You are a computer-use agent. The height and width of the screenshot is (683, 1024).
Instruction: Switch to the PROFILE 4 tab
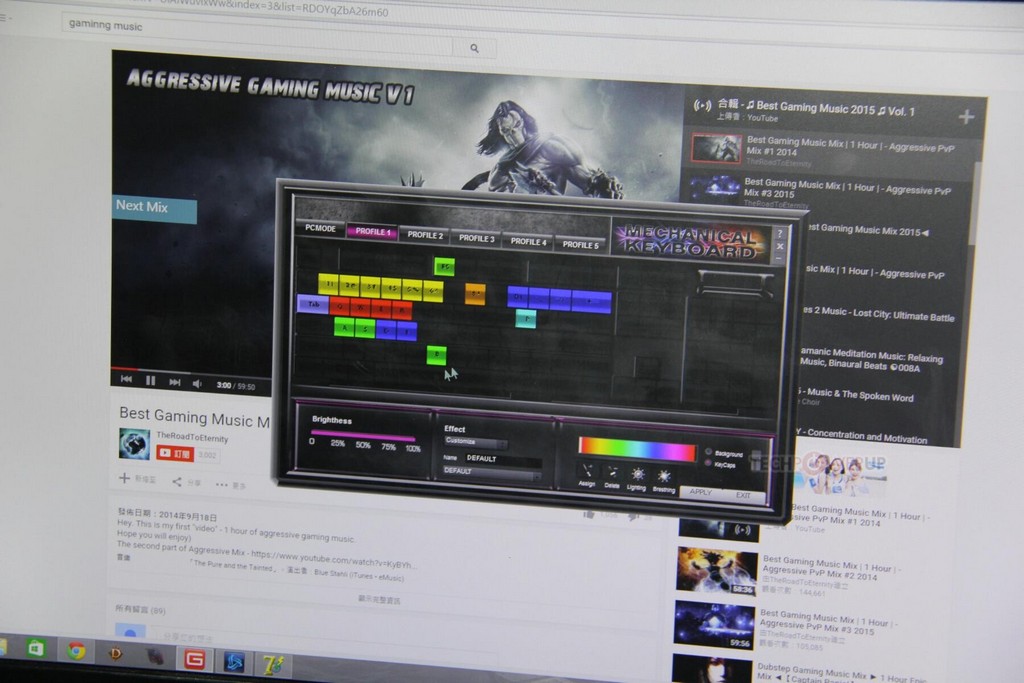click(x=528, y=242)
